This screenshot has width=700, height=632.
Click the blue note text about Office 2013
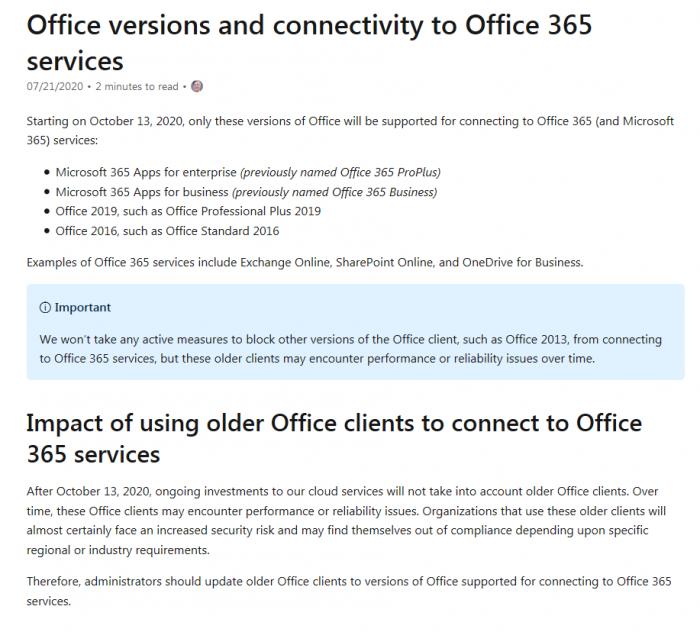click(x=350, y=349)
